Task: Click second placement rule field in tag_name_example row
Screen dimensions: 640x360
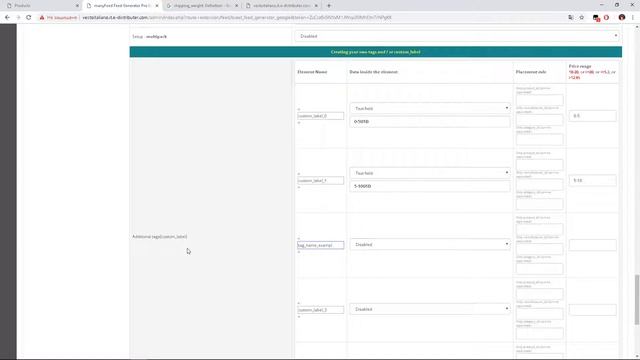Action: 540,249
